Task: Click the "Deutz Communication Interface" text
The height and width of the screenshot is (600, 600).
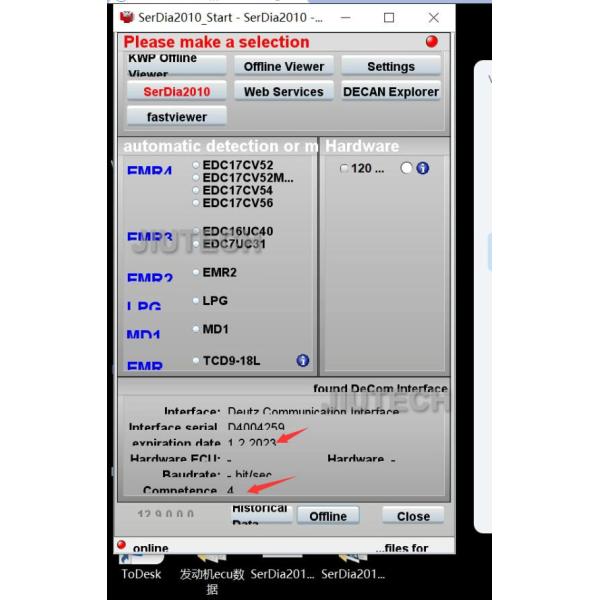Action: coord(313,411)
